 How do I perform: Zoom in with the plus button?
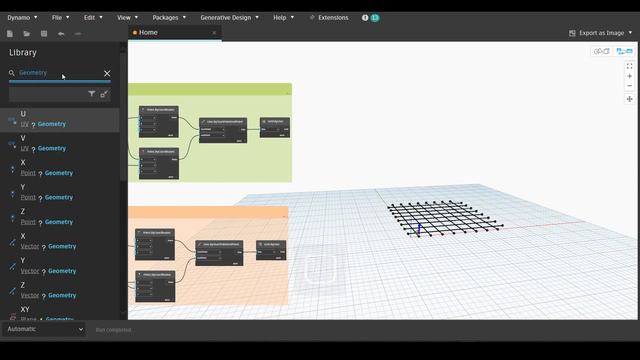click(x=629, y=76)
